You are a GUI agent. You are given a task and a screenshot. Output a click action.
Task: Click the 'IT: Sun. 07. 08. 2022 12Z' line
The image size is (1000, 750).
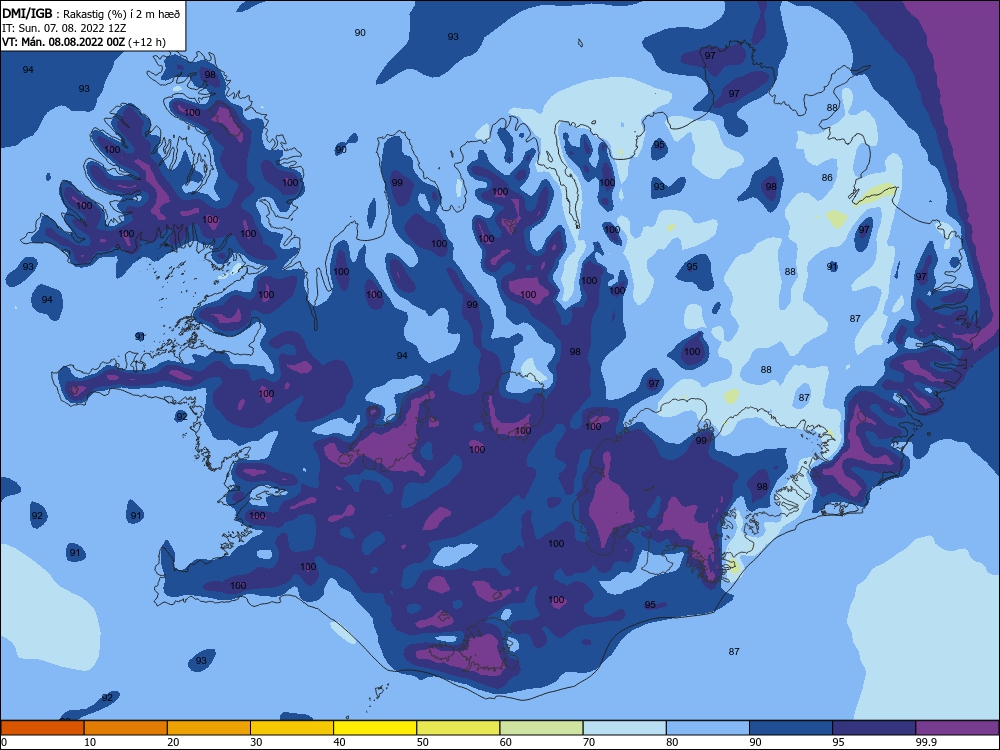point(64,28)
